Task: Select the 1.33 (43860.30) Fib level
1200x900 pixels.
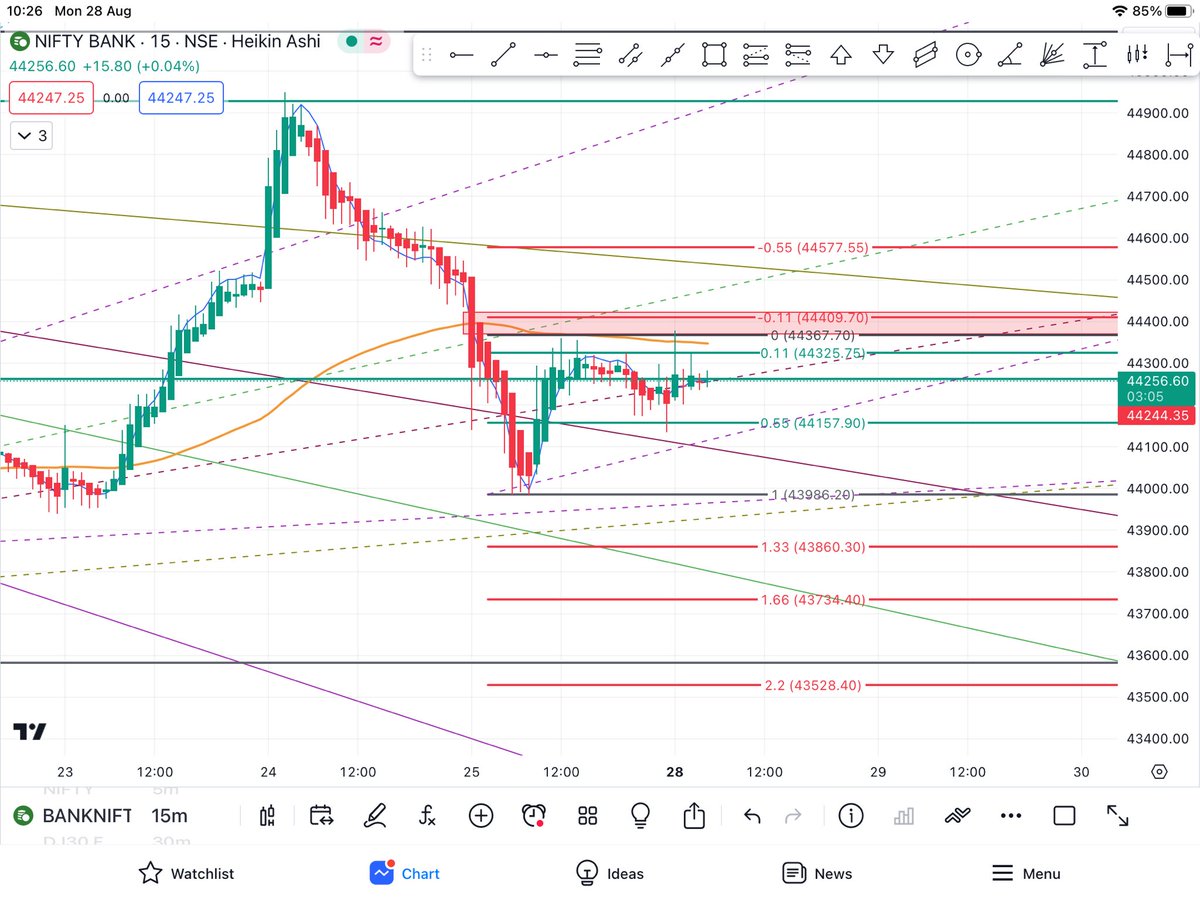Action: pos(811,547)
